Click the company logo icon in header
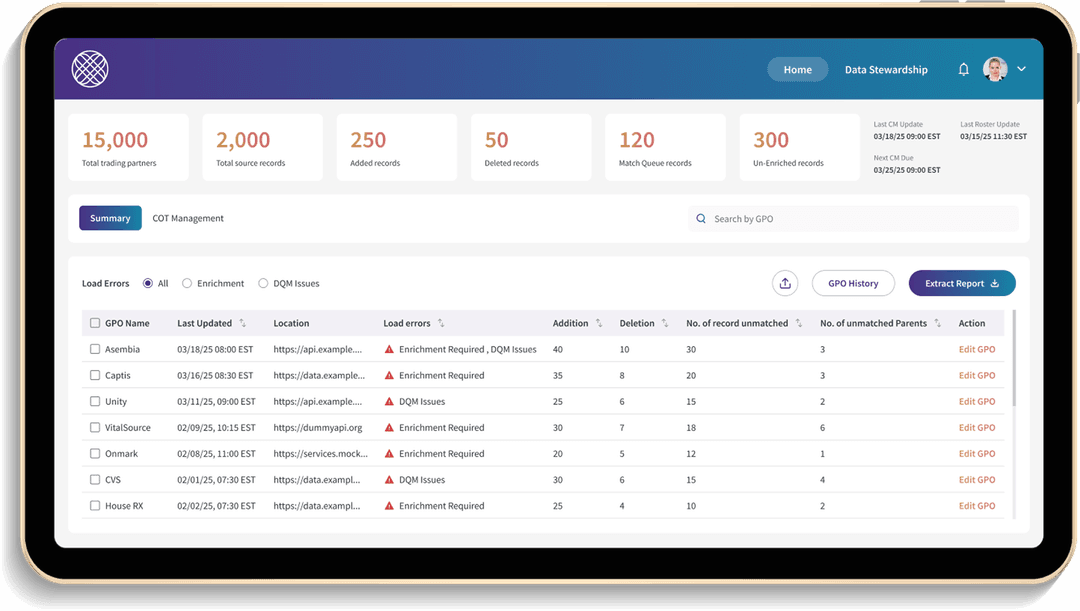Viewport: 1080px width, 611px height. (90, 69)
